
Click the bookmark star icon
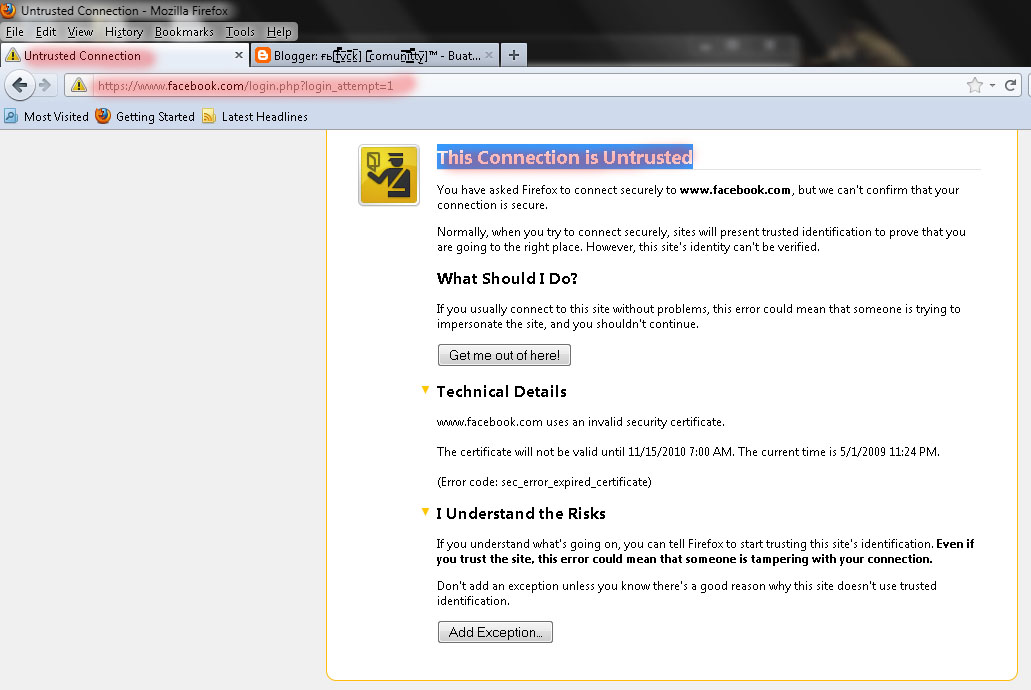pyautogui.click(x=973, y=86)
